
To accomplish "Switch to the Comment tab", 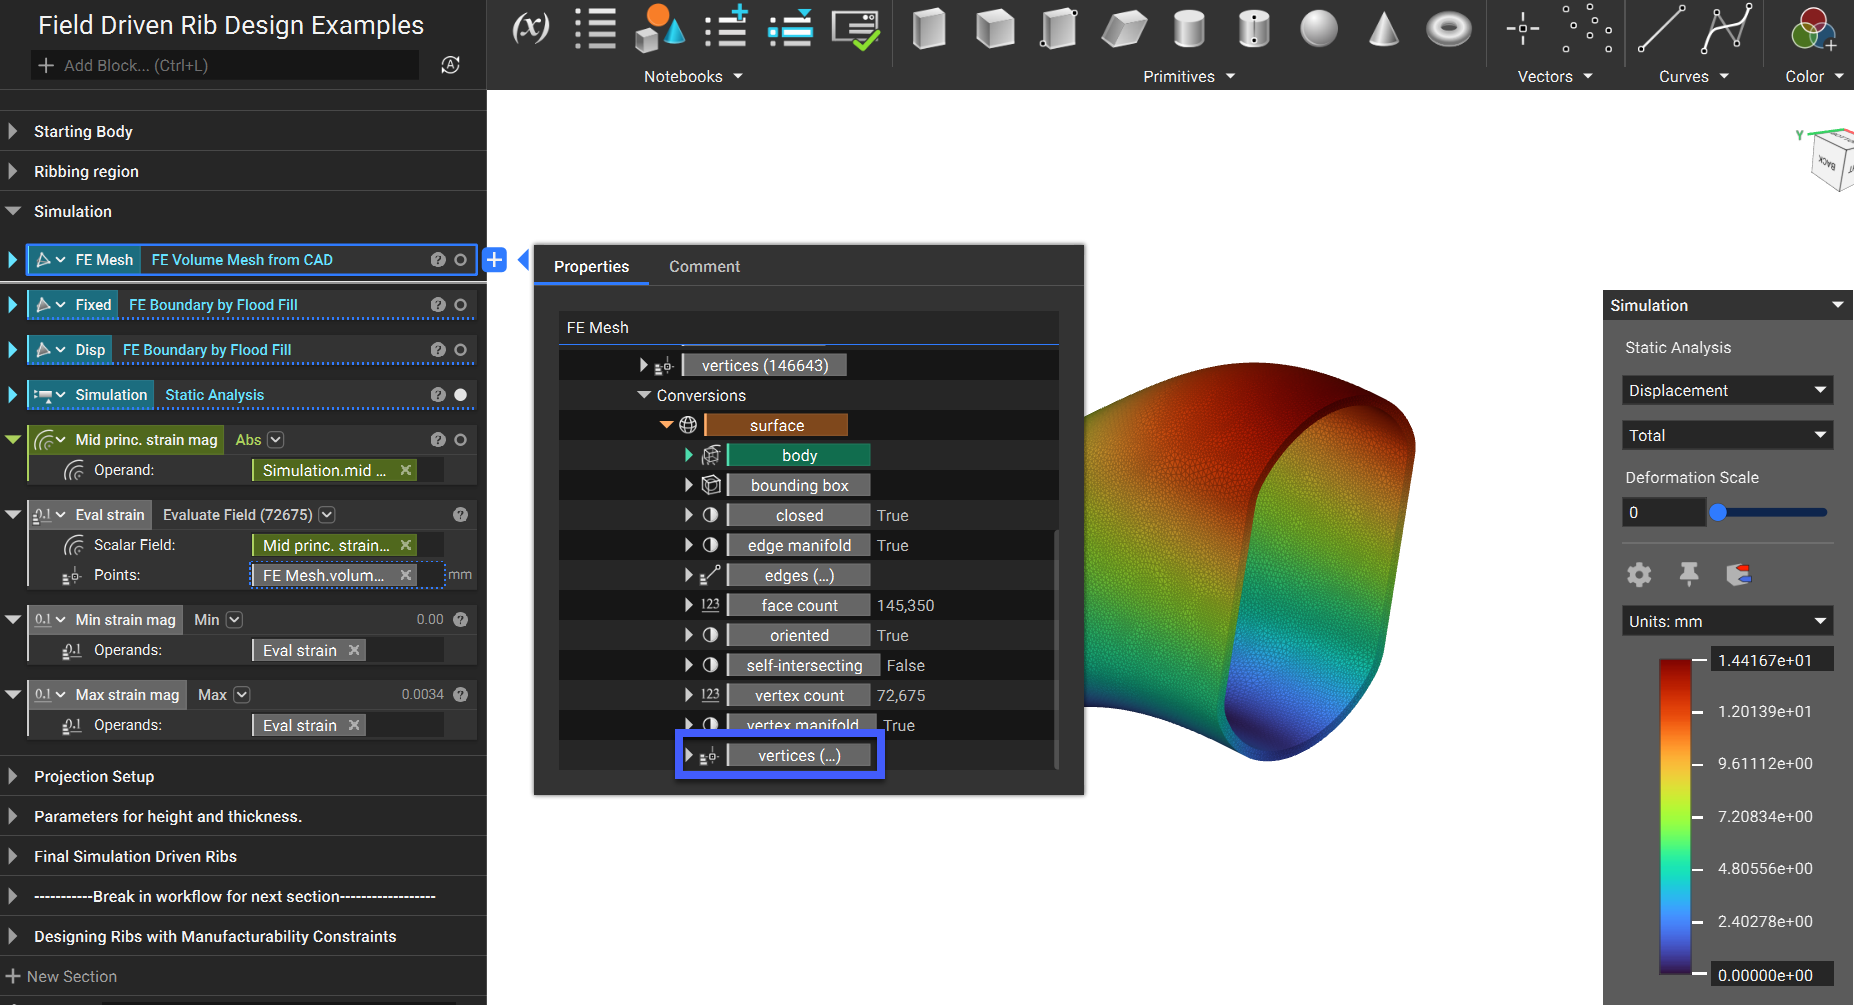I will click(x=704, y=267).
